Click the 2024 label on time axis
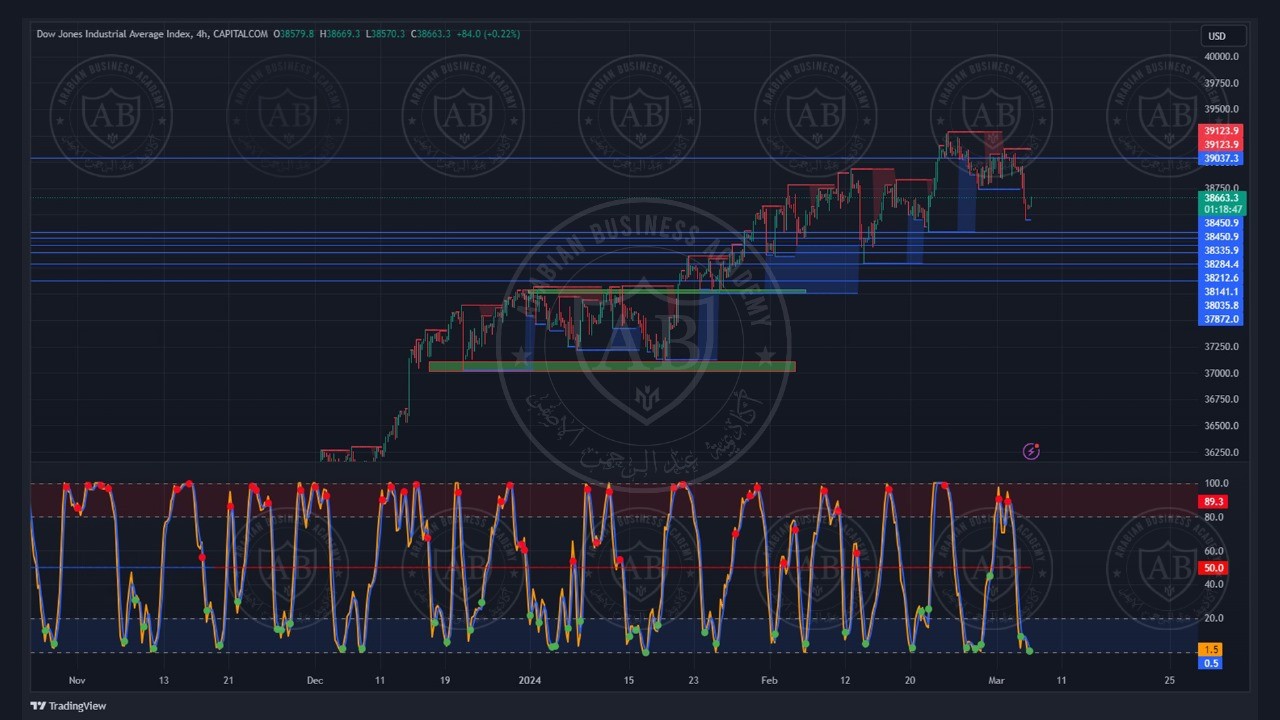 click(530, 681)
